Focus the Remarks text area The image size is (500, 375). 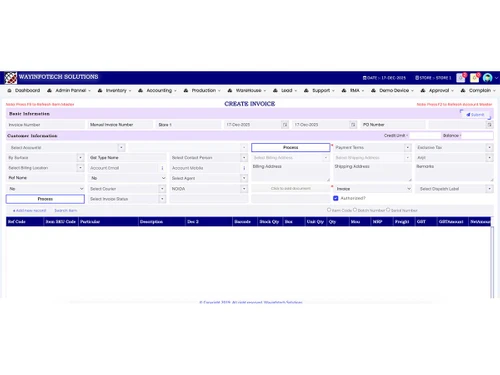(x=454, y=172)
